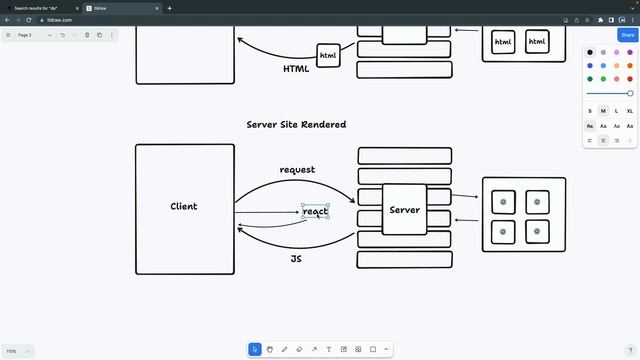Pick the light violet color swatch
The image size is (640, 360).
point(617,52)
